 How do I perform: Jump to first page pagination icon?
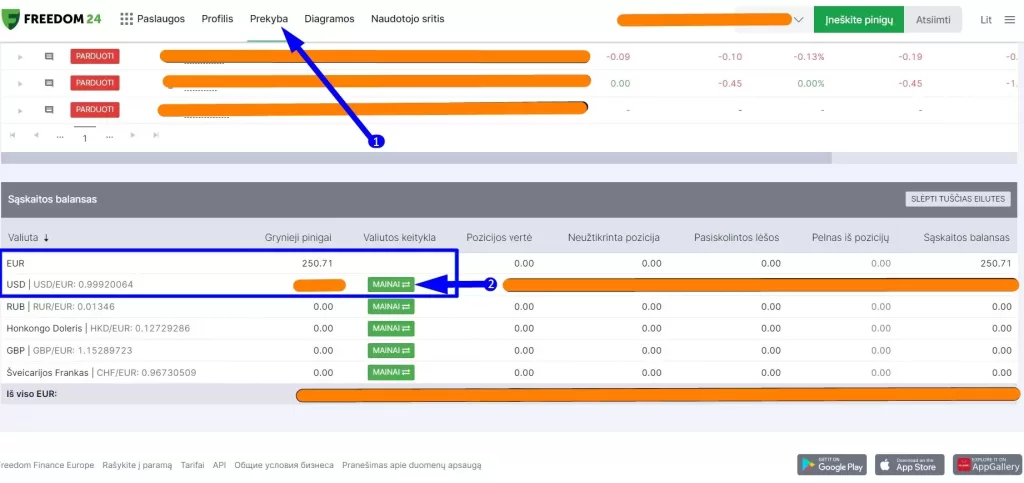[12, 135]
